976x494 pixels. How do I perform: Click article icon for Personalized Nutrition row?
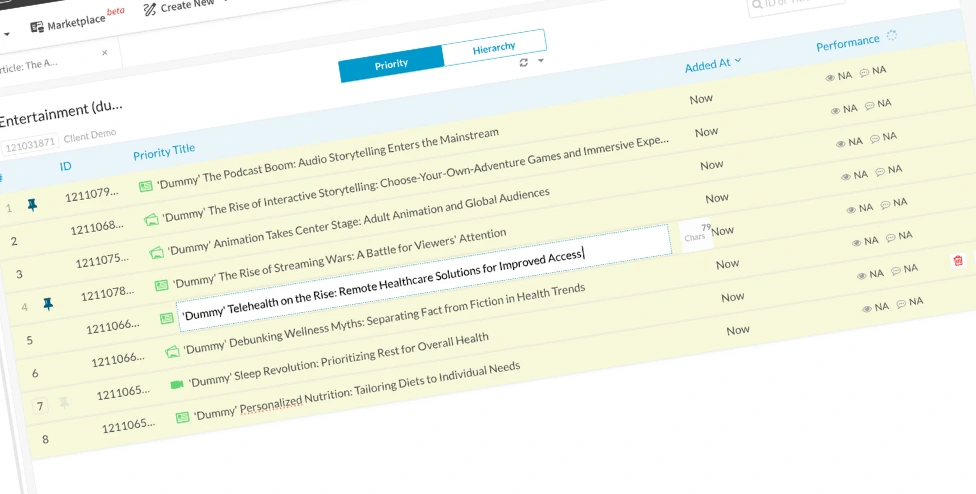[x=182, y=417]
